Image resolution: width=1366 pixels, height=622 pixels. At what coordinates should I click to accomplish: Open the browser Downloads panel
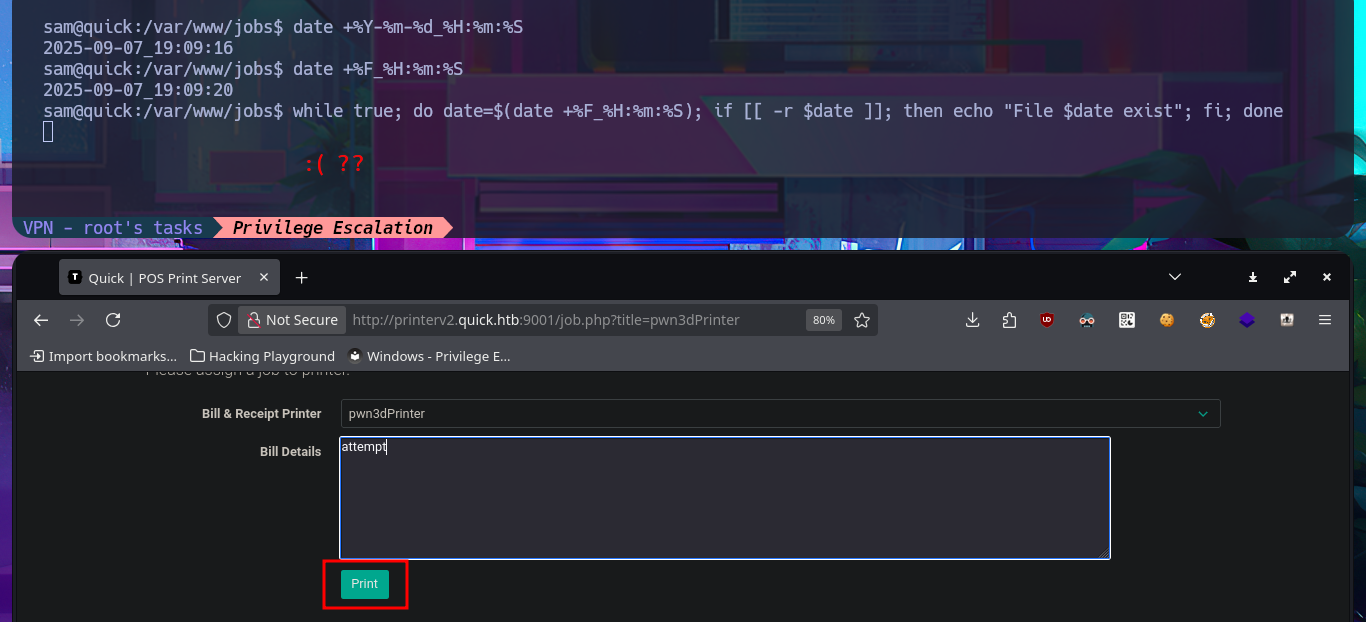click(x=972, y=320)
